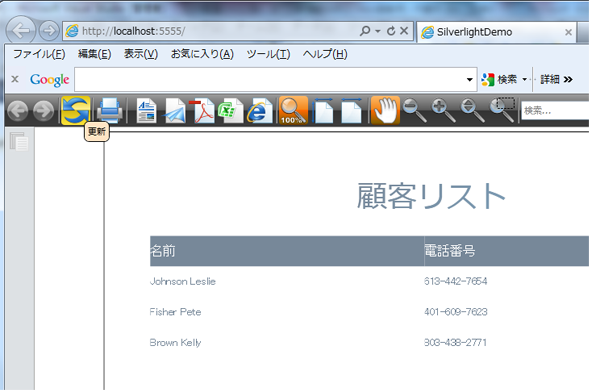Export report to HTML Internet Explorer icon
Screen dimensions: 589x390
pyautogui.click(x=260, y=110)
